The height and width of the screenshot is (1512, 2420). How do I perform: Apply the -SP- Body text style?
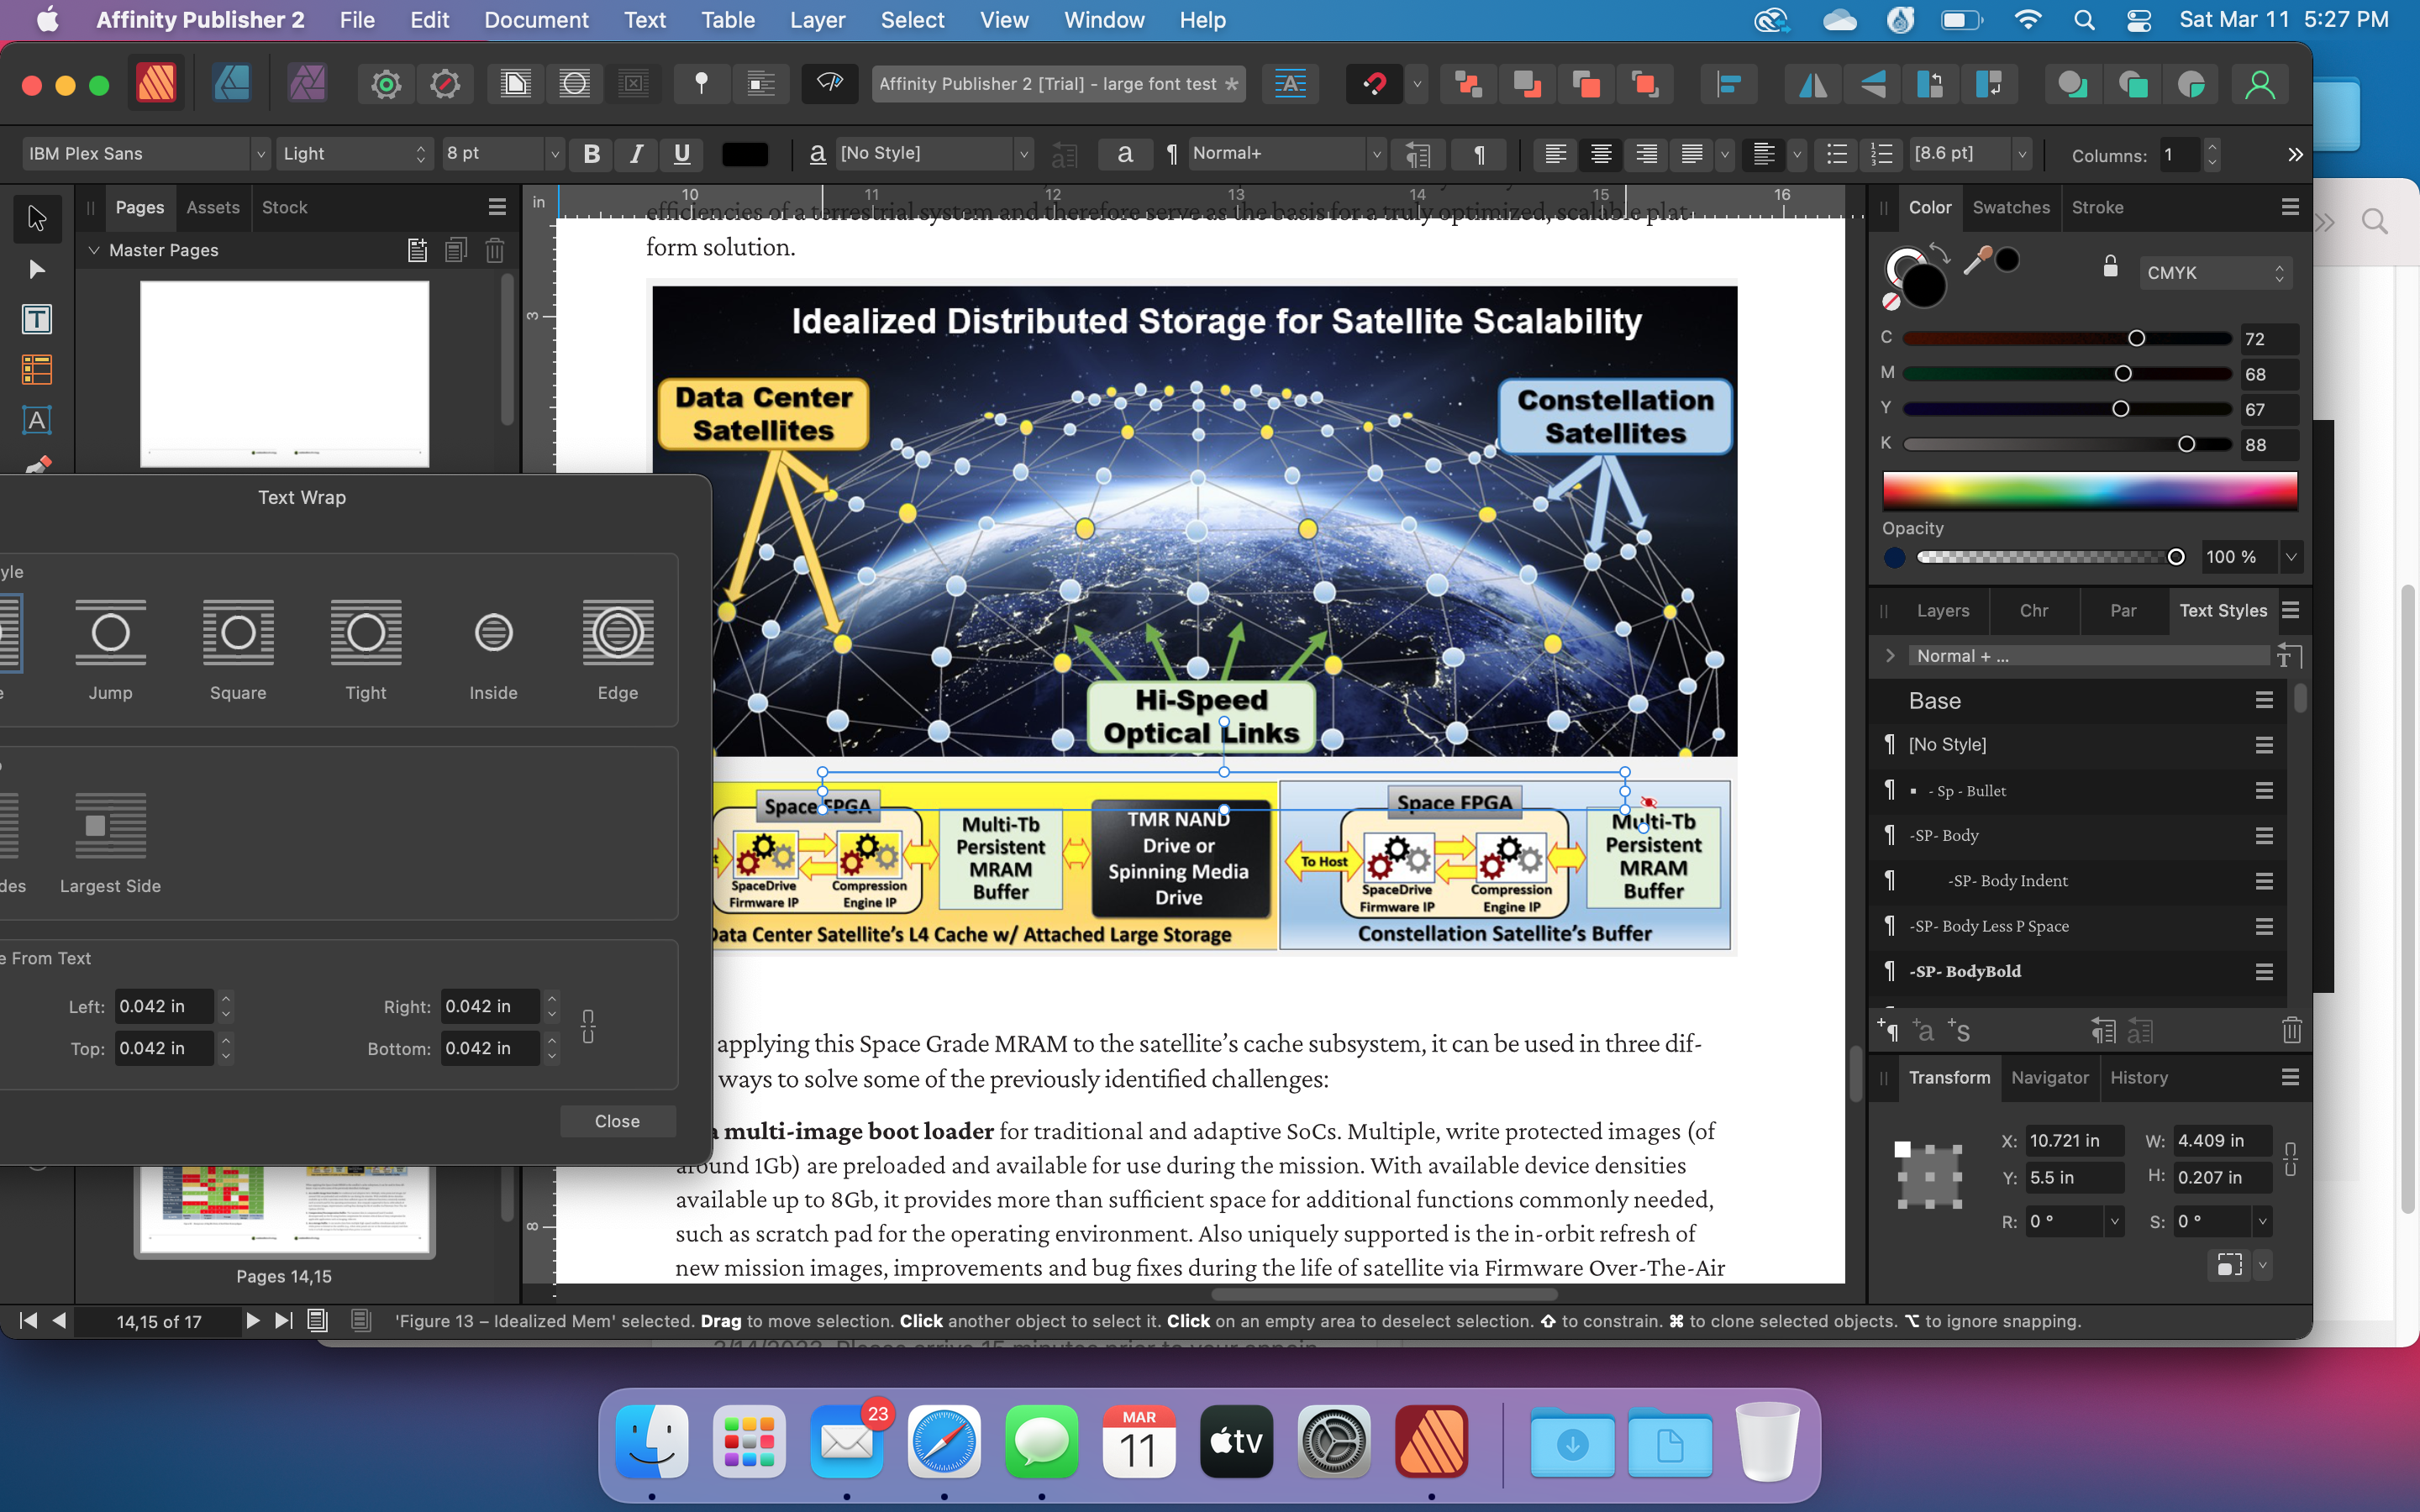2076,835
